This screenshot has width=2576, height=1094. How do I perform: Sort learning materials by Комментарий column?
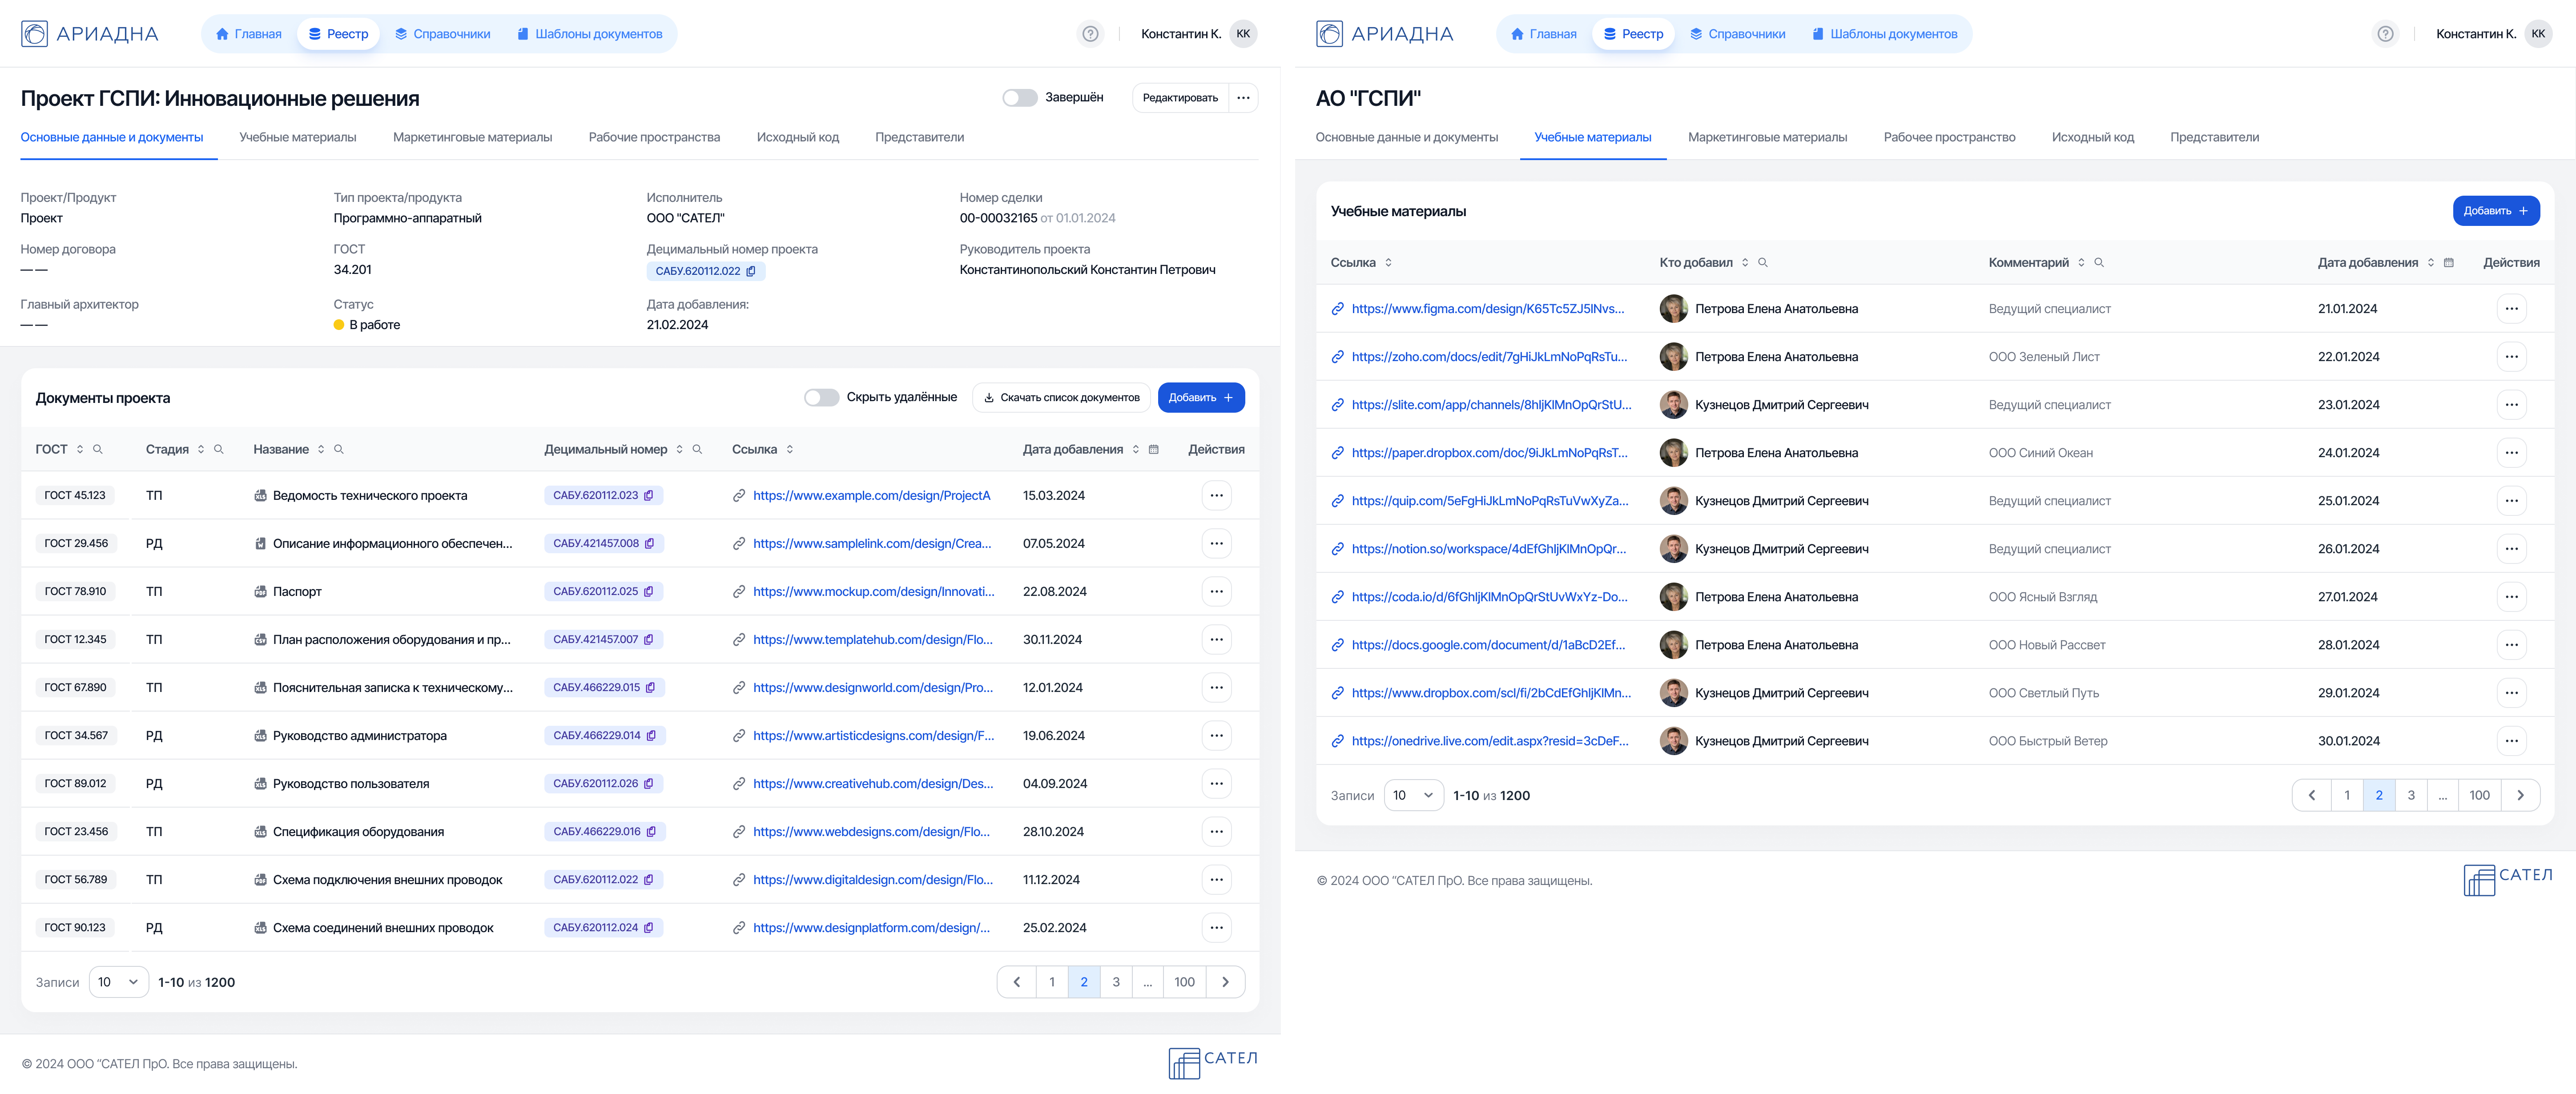click(x=2081, y=263)
